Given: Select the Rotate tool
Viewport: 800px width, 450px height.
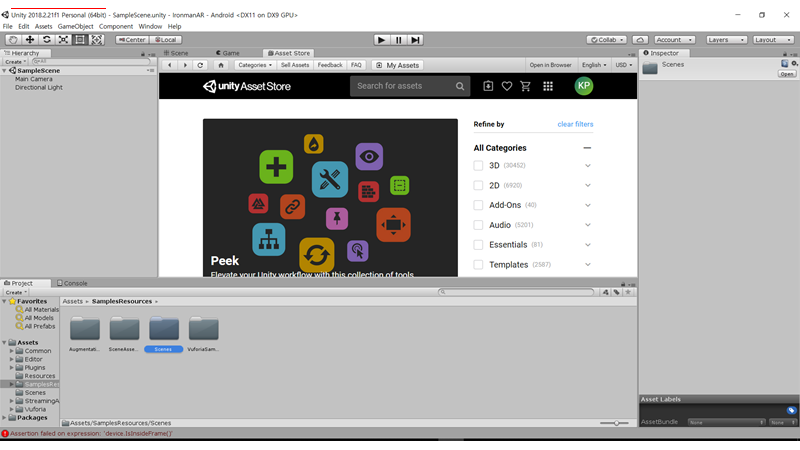Looking at the screenshot, I should 47,40.
